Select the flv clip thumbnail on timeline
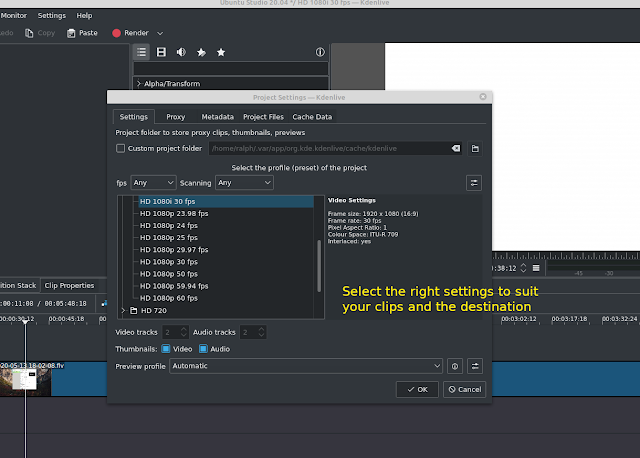This screenshot has width=640, height=458. [25, 381]
